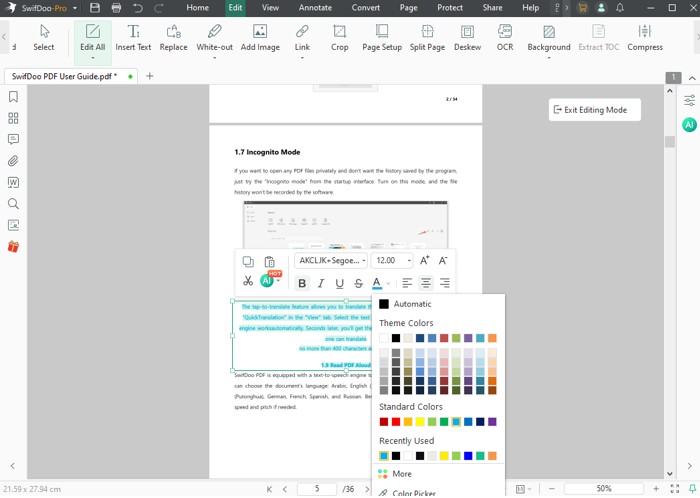This screenshot has width=700, height=498.
Task: Open the bookmarks sidebar panel
Action: click(14, 97)
